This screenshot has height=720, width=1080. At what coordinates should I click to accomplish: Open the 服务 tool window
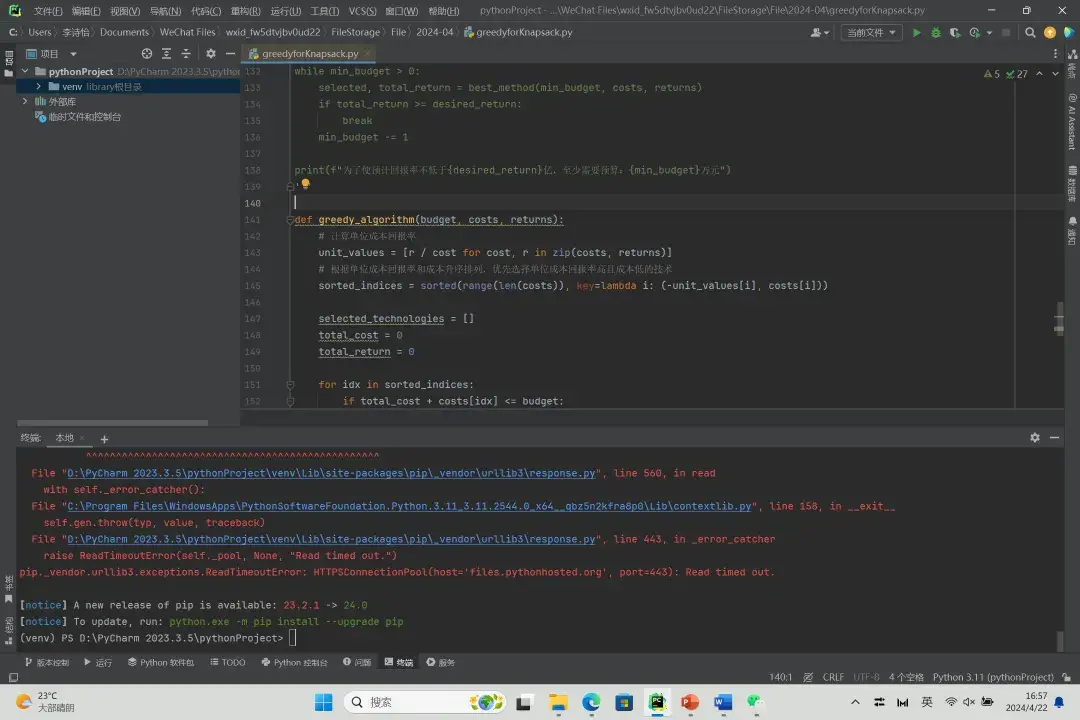(440, 662)
